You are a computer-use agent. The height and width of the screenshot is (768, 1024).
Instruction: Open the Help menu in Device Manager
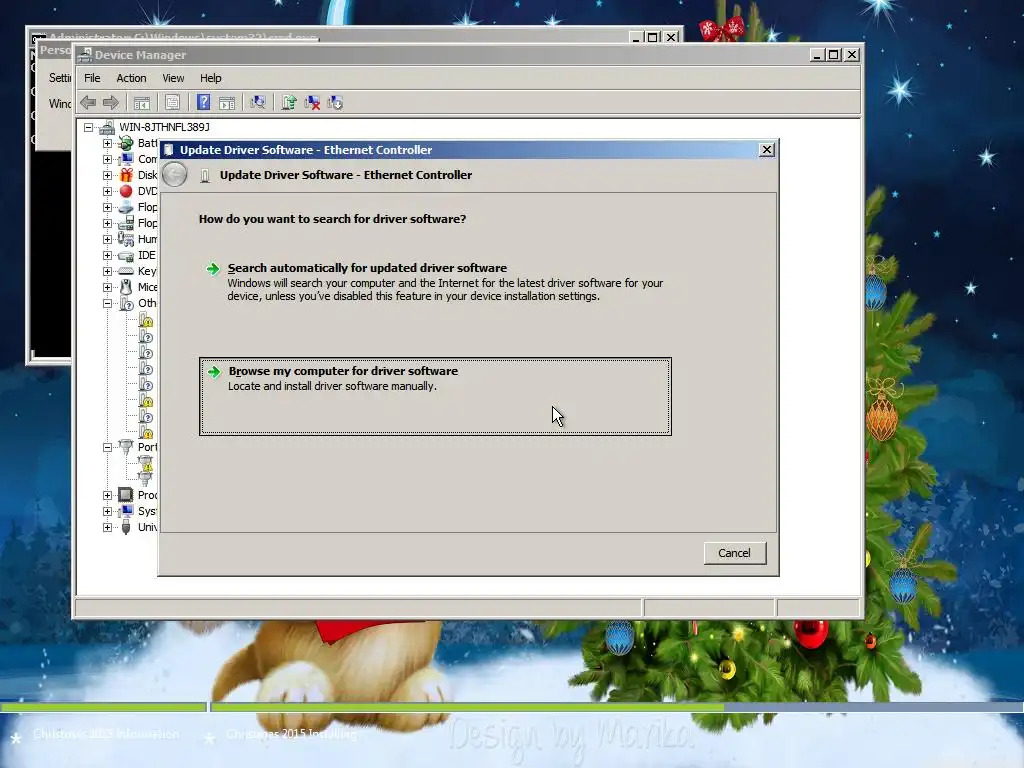[210, 78]
